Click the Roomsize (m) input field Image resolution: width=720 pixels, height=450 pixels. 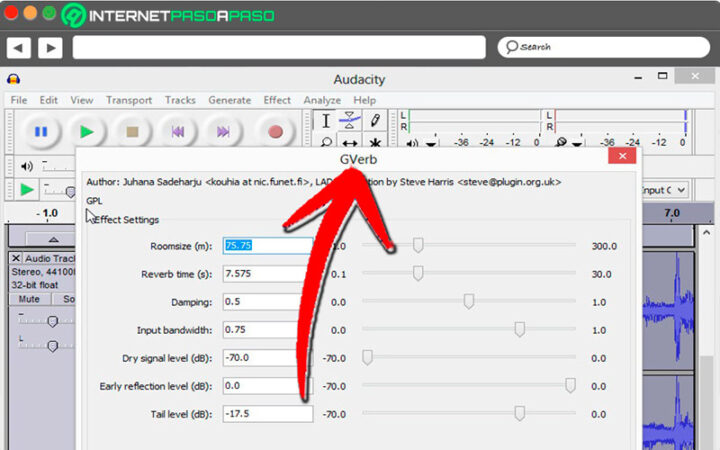(268, 246)
